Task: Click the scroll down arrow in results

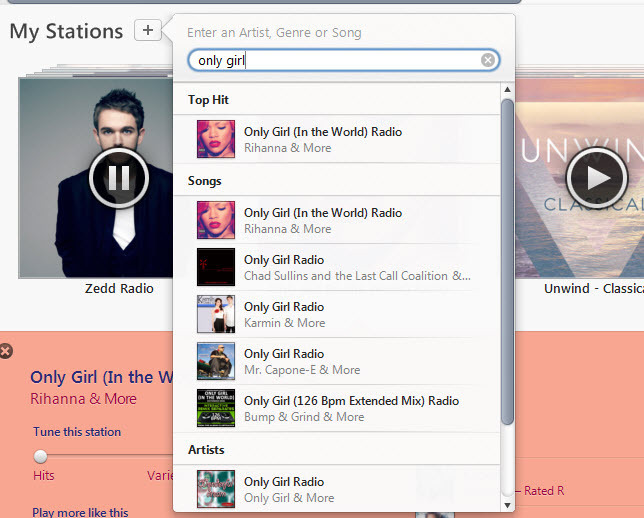Action: pyautogui.click(x=507, y=505)
